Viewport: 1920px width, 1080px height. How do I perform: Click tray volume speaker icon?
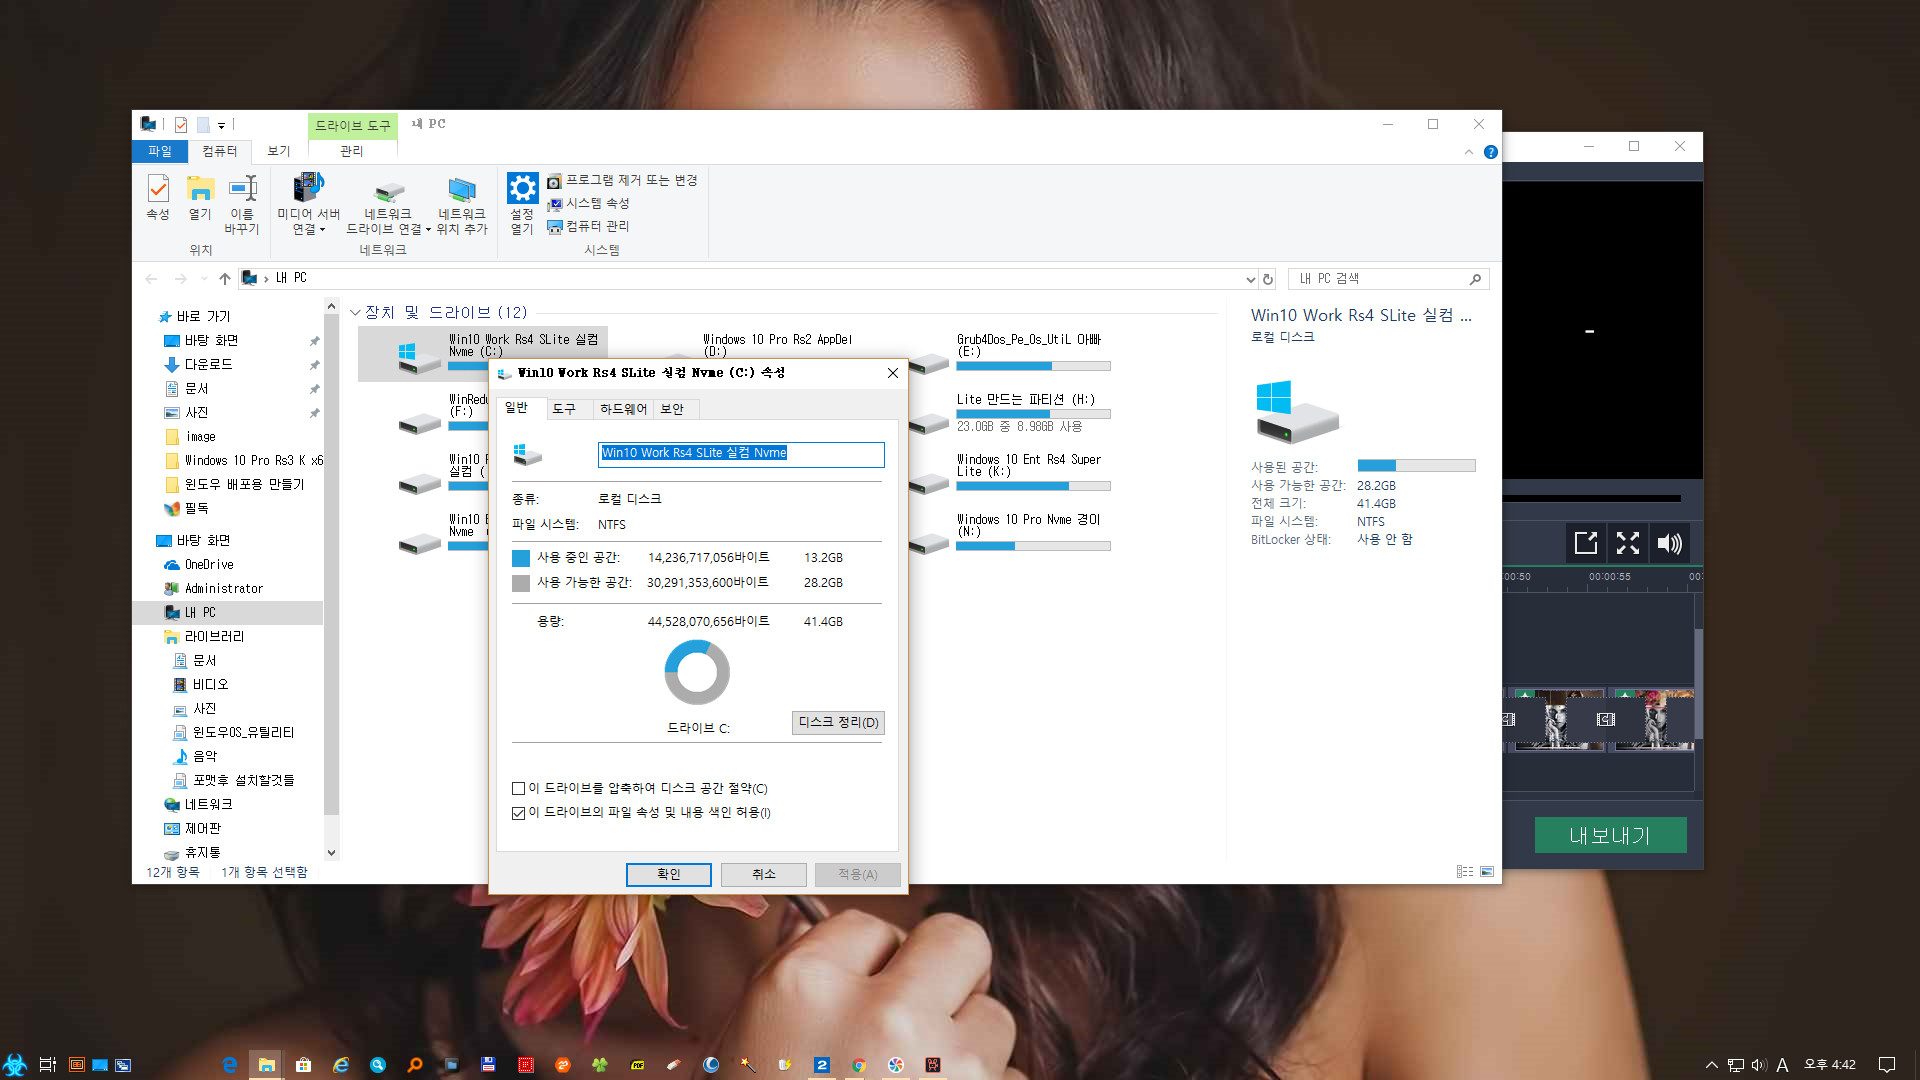(x=1759, y=1065)
